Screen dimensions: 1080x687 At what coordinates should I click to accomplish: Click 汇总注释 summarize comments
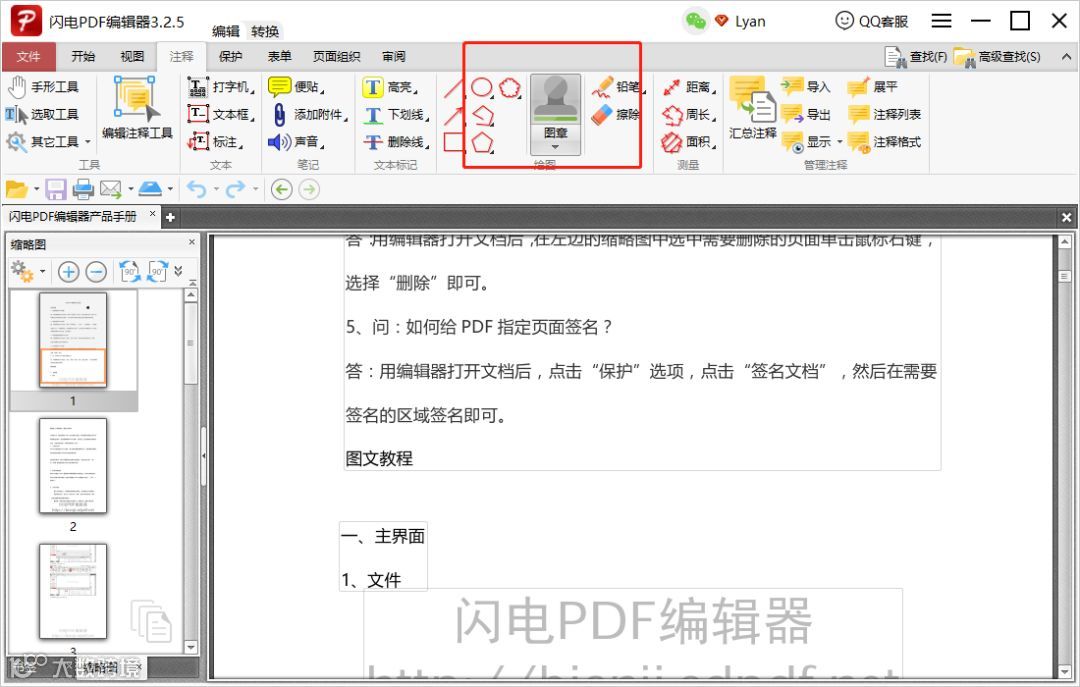[752, 107]
